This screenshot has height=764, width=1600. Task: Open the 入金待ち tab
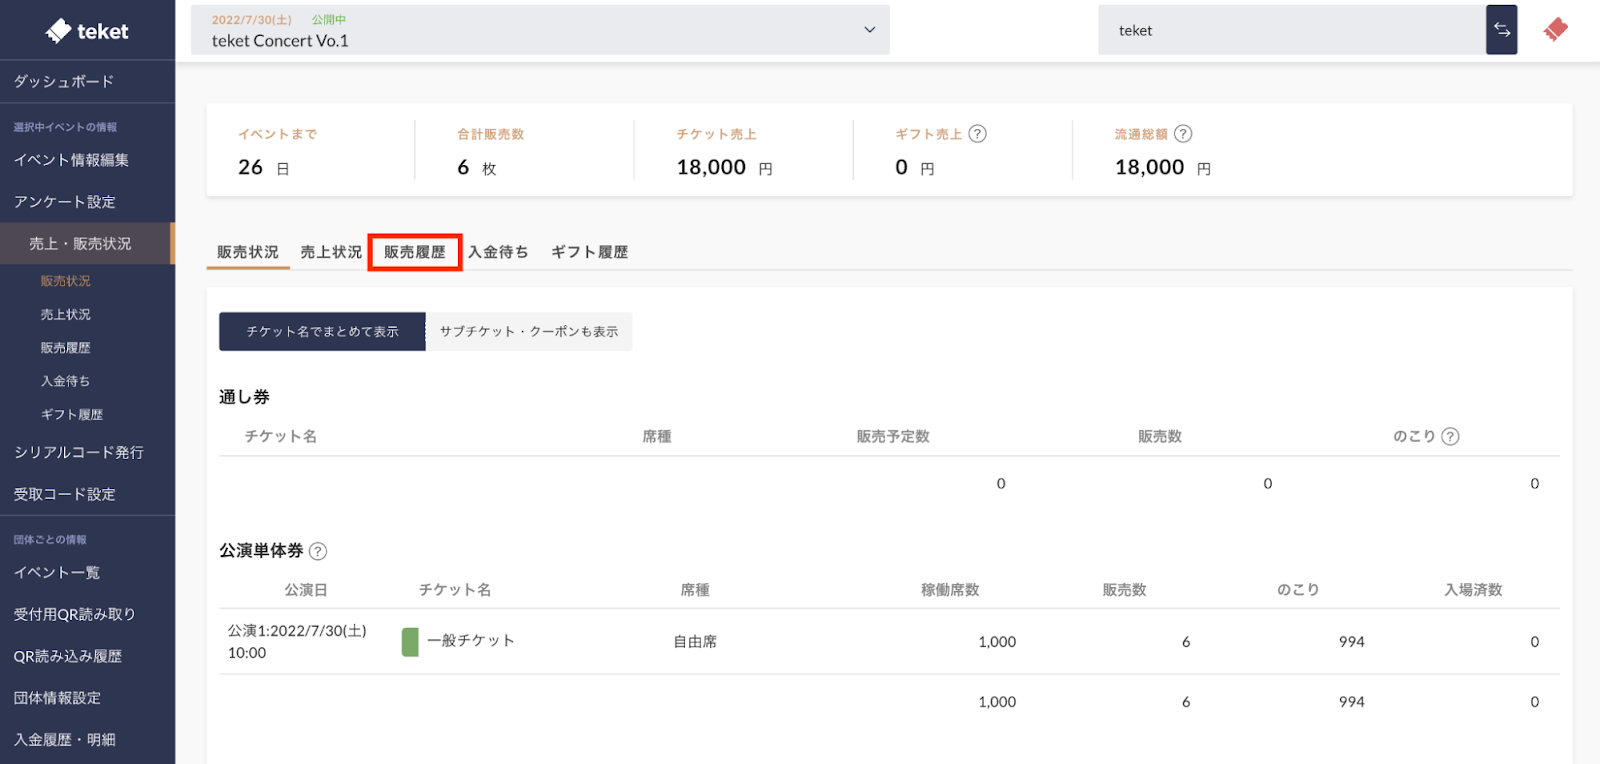498,252
